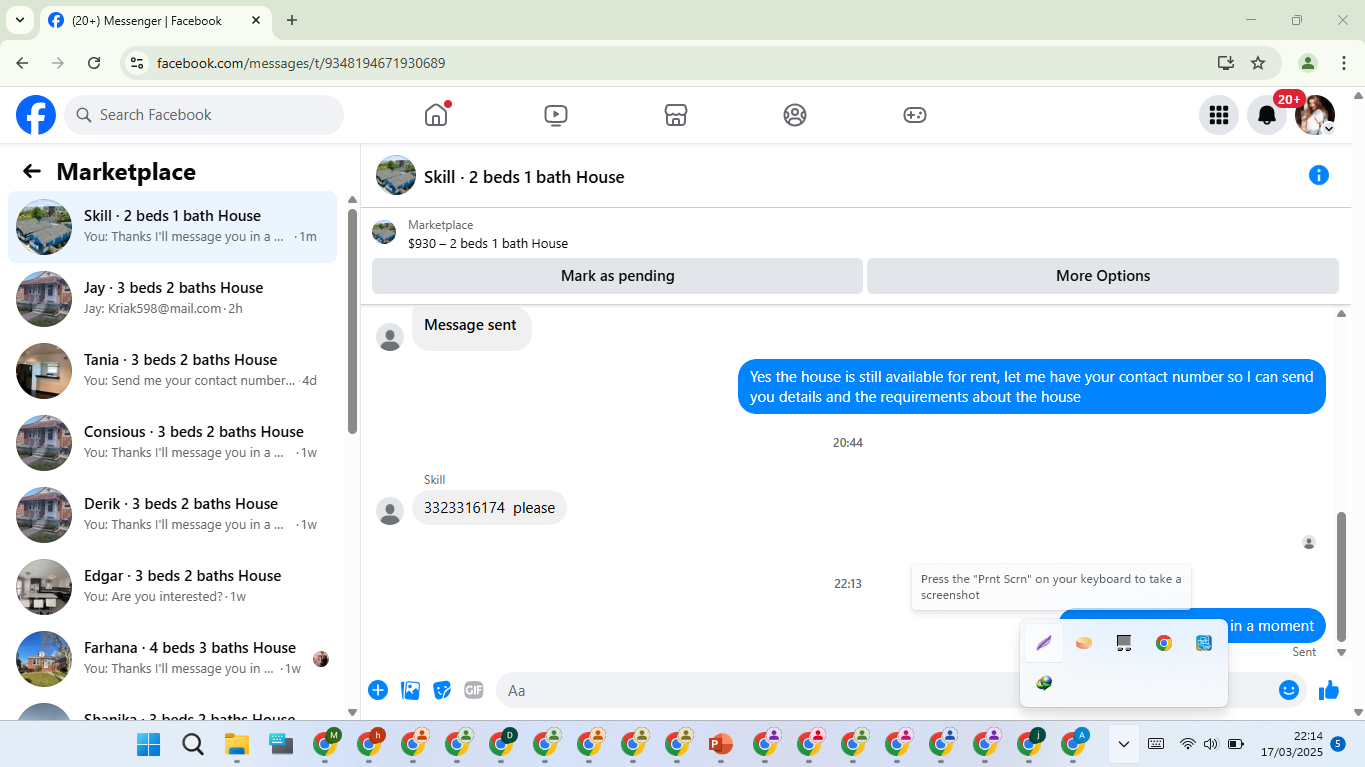This screenshot has height=767, width=1365.
Task: Open the Jay · 3 beds 2 baths House chat
Action: pyautogui.click(x=172, y=299)
